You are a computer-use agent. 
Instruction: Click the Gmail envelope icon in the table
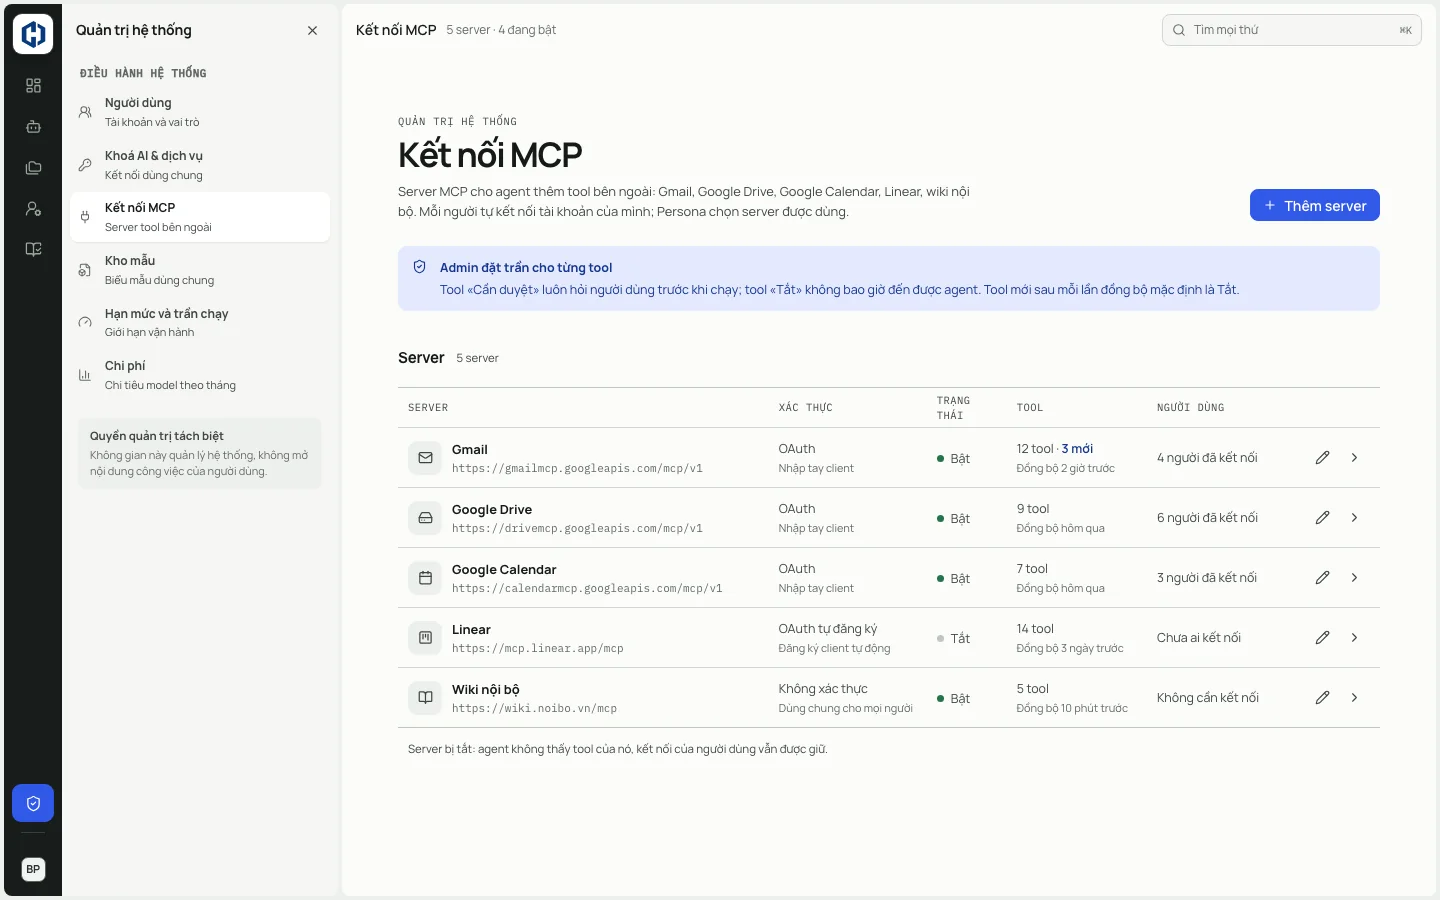[x=425, y=458]
